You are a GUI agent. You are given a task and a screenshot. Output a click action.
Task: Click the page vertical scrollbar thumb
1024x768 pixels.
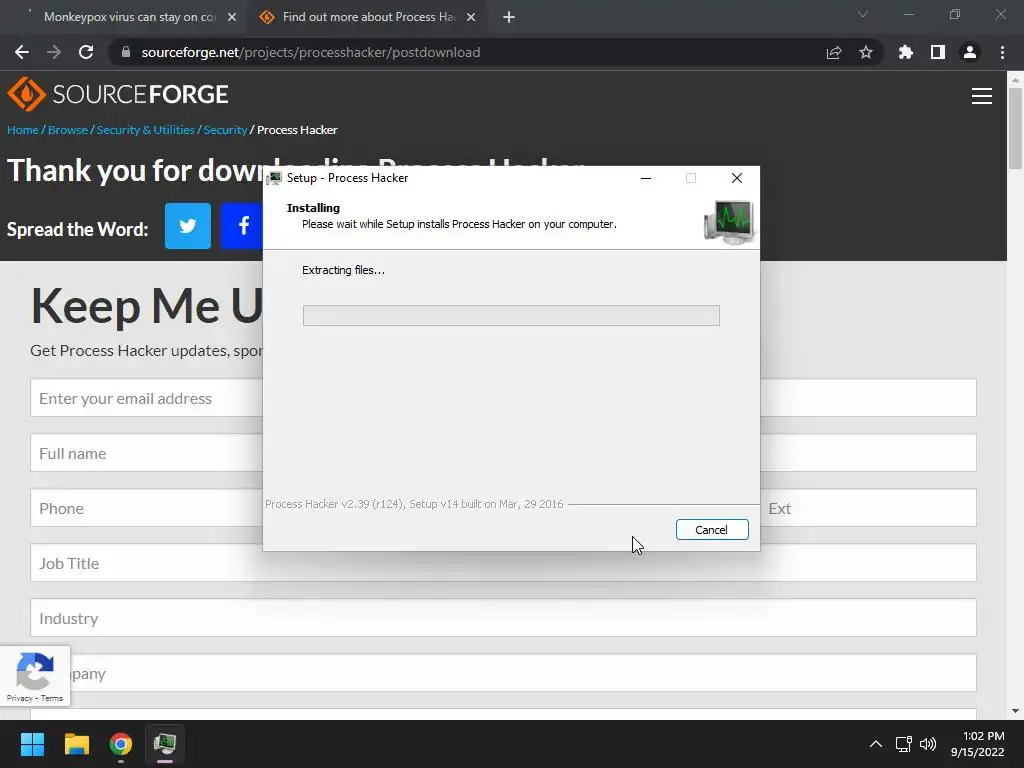1015,128
